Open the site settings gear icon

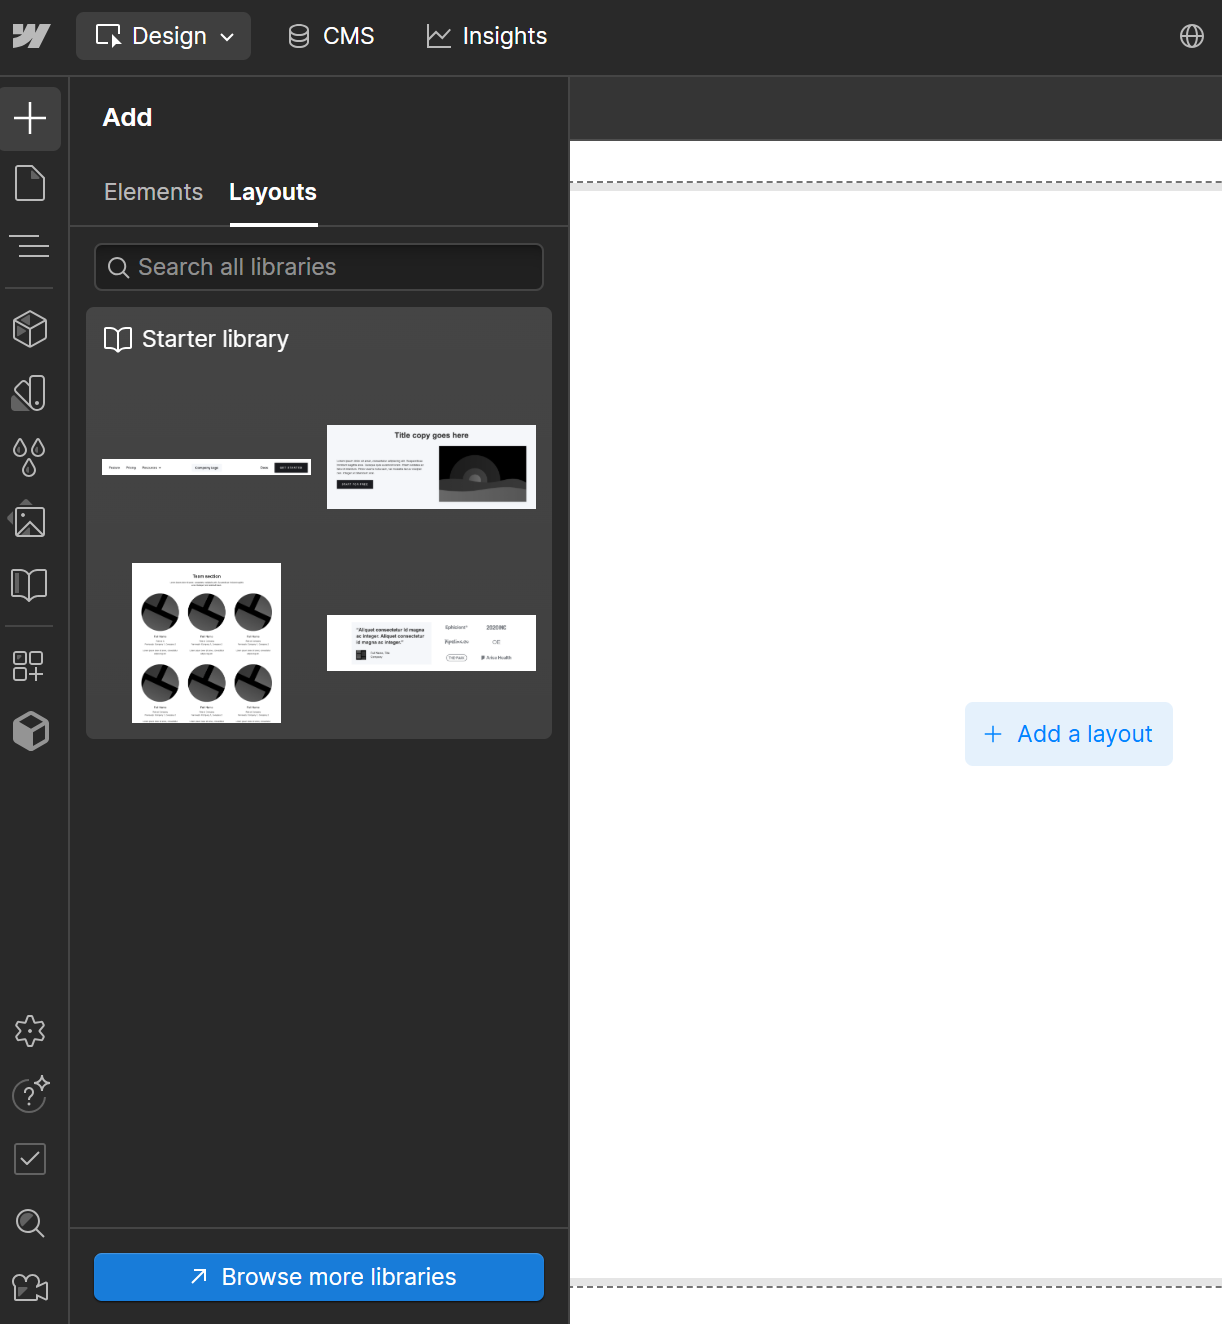click(30, 1031)
